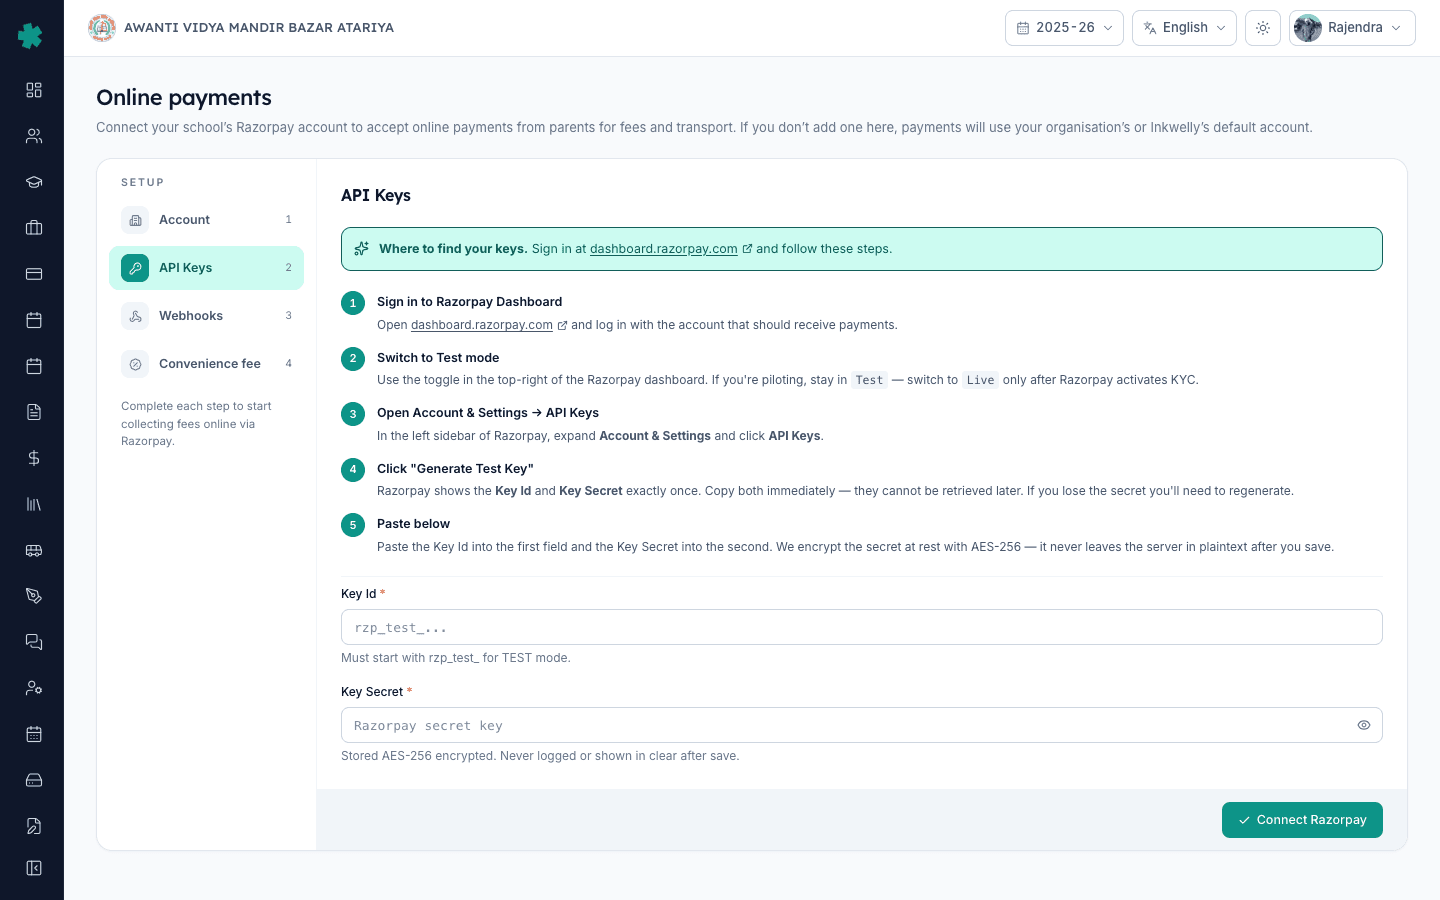1440x900 pixels.
Task: Click the 'API Keys' section heading
Action: pyautogui.click(x=376, y=195)
